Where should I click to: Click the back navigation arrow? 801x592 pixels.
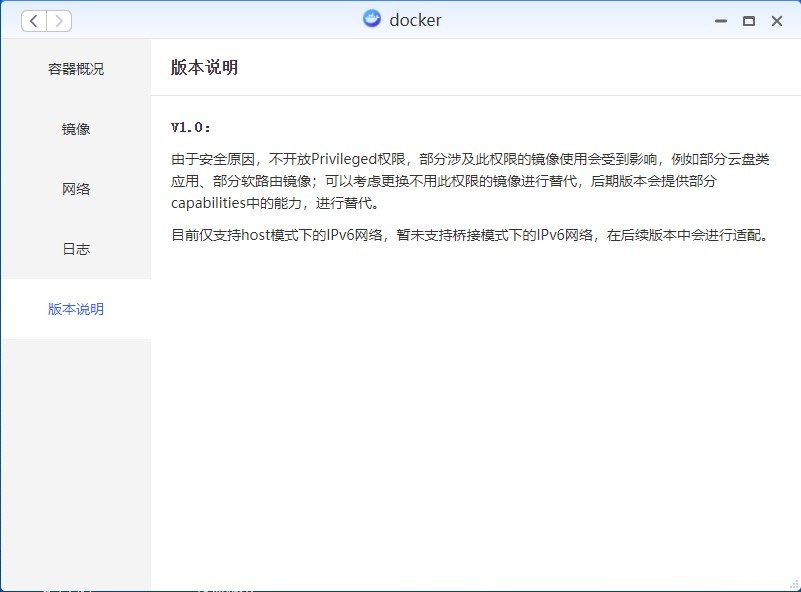pyautogui.click(x=34, y=21)
